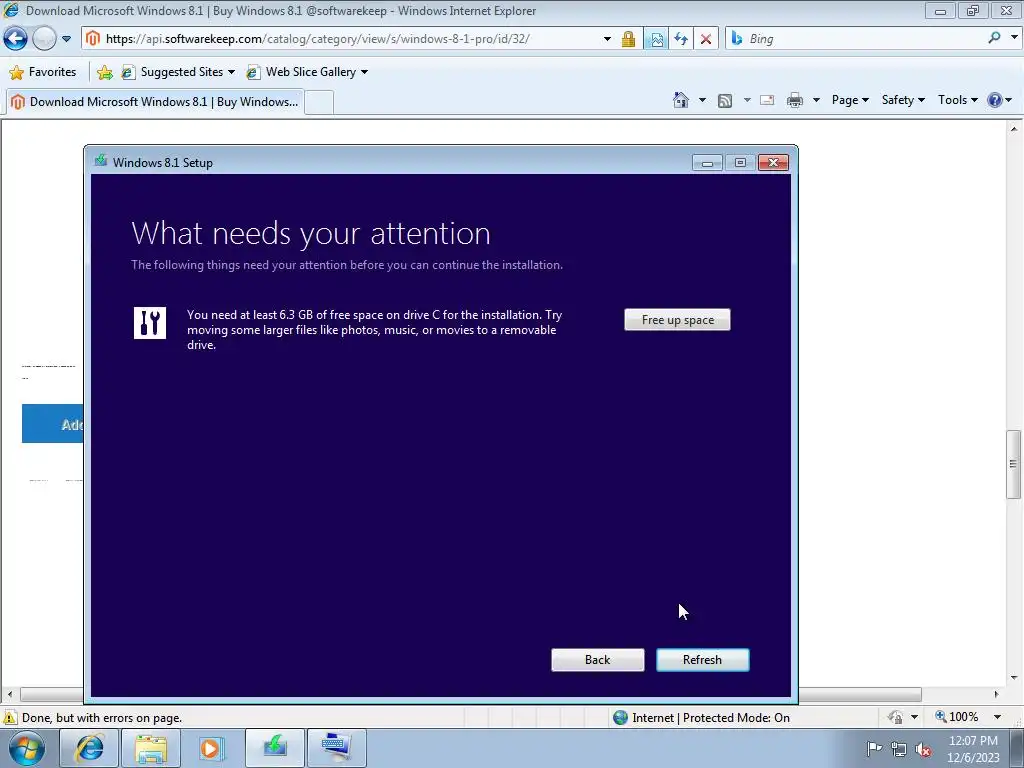
Task: Click the Add to Favorites Bar star icon
Action: point(104,72)
